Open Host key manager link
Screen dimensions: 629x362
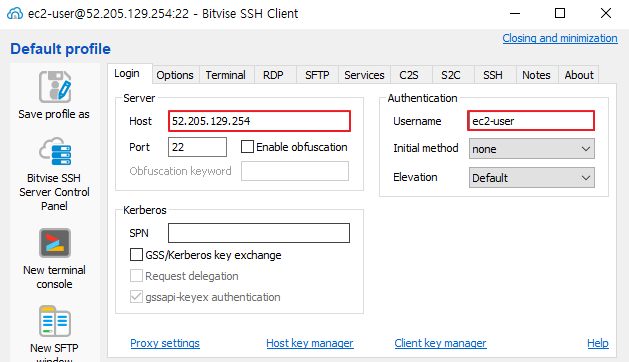click(x=310, y=343)
